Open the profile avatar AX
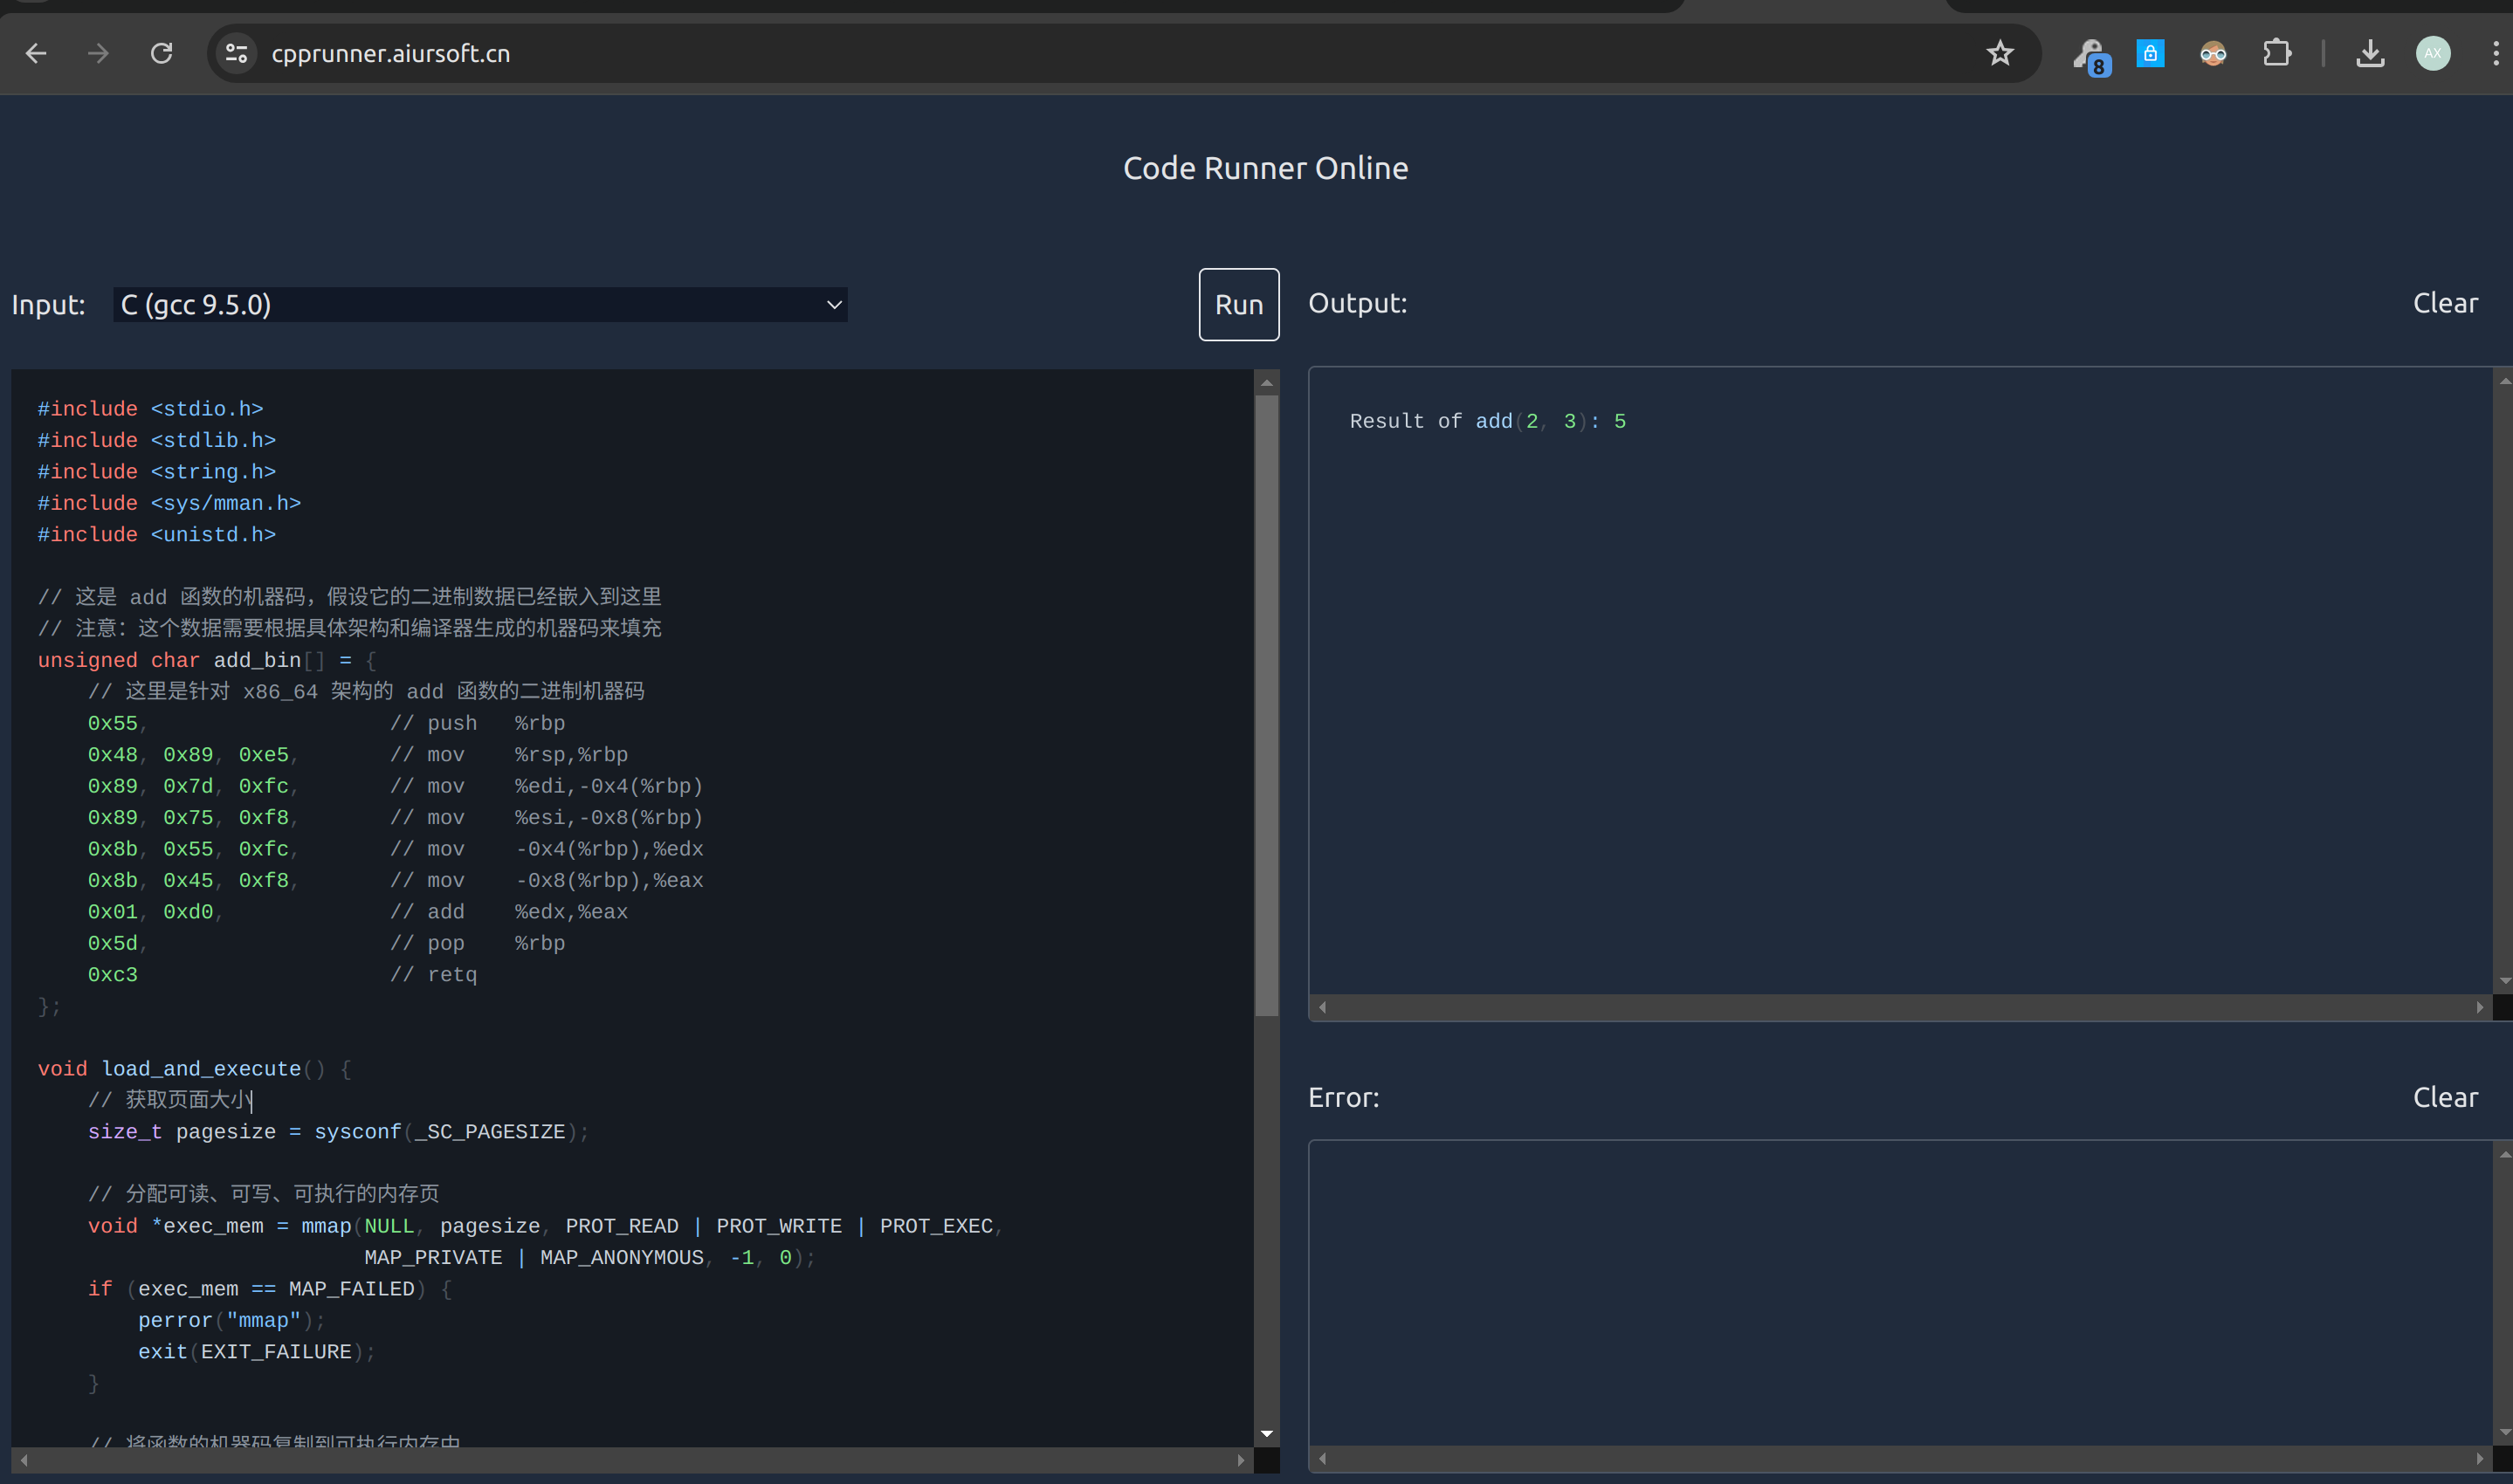Viewport: 2513px width, 1484px height. click(2433, 53)
